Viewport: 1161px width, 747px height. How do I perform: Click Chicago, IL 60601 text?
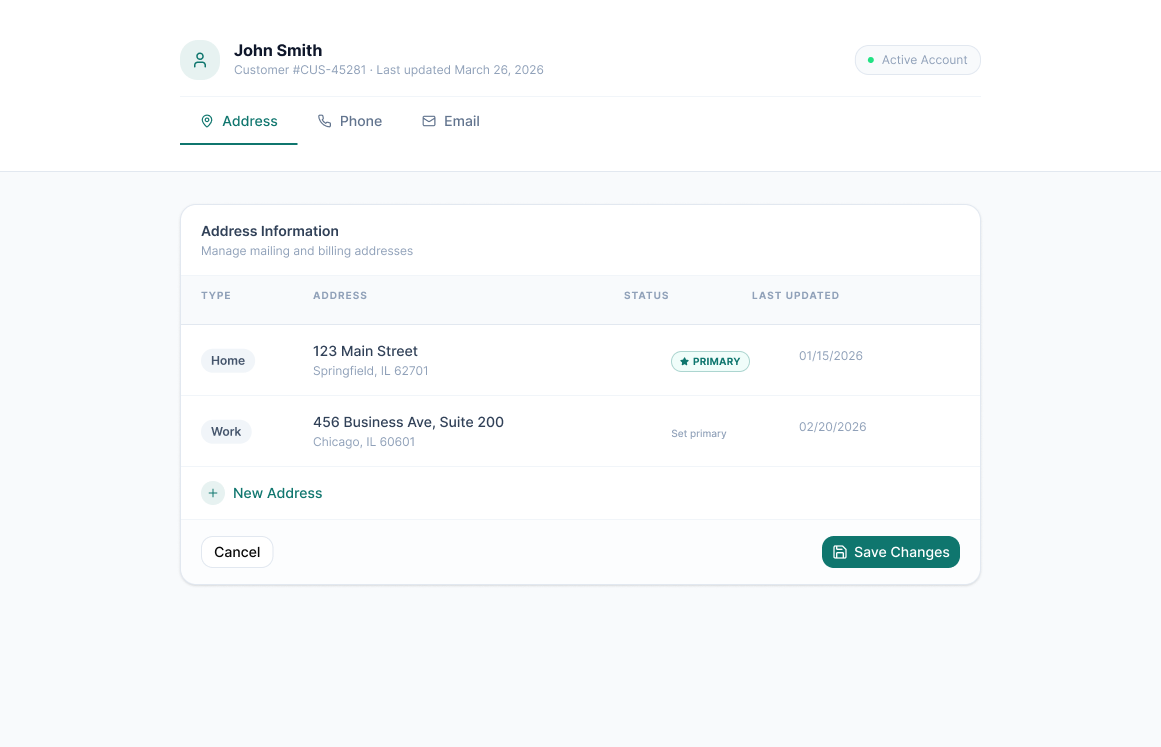click(x=364, y=442)
